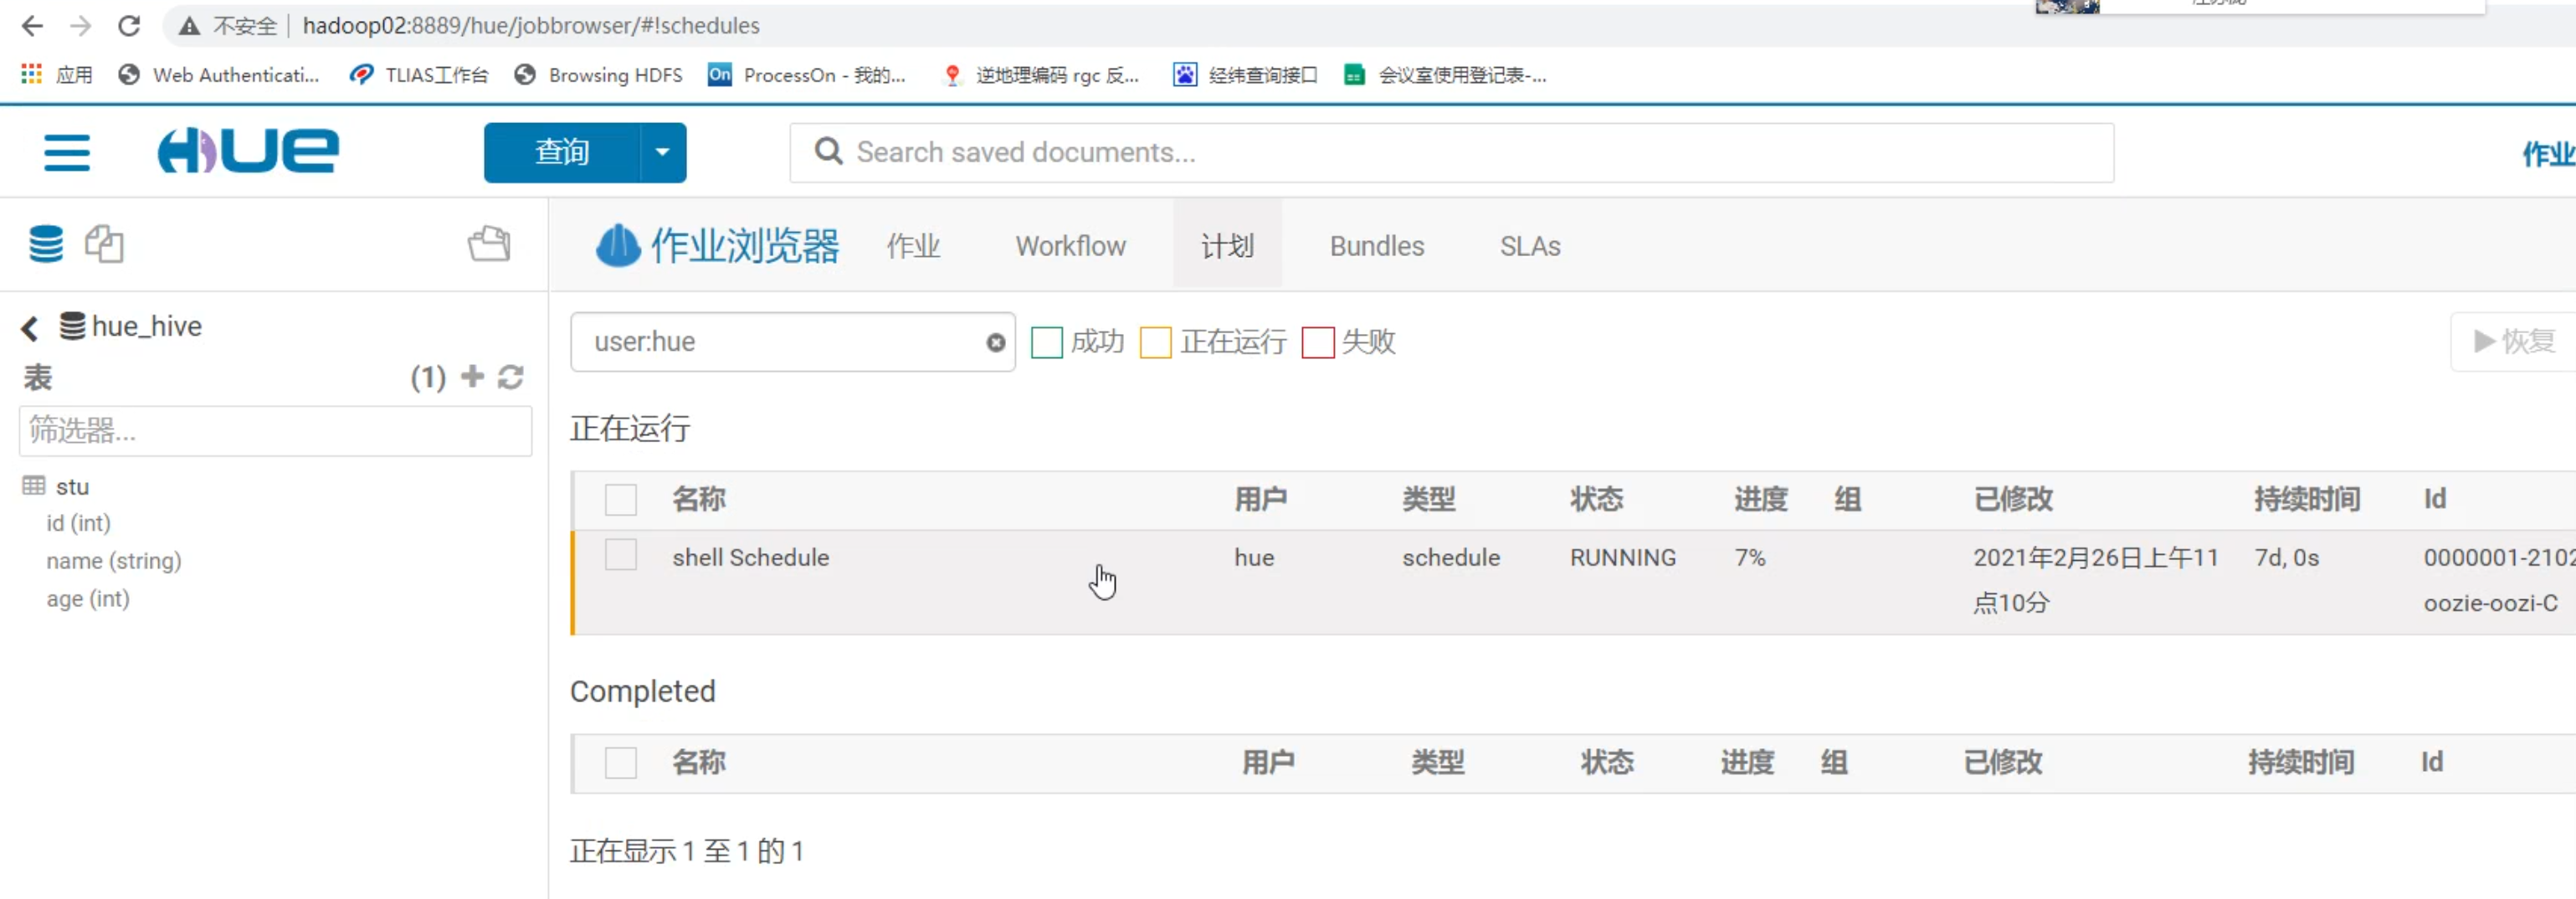Click the 作业浏览器 helmet icon

618,245
